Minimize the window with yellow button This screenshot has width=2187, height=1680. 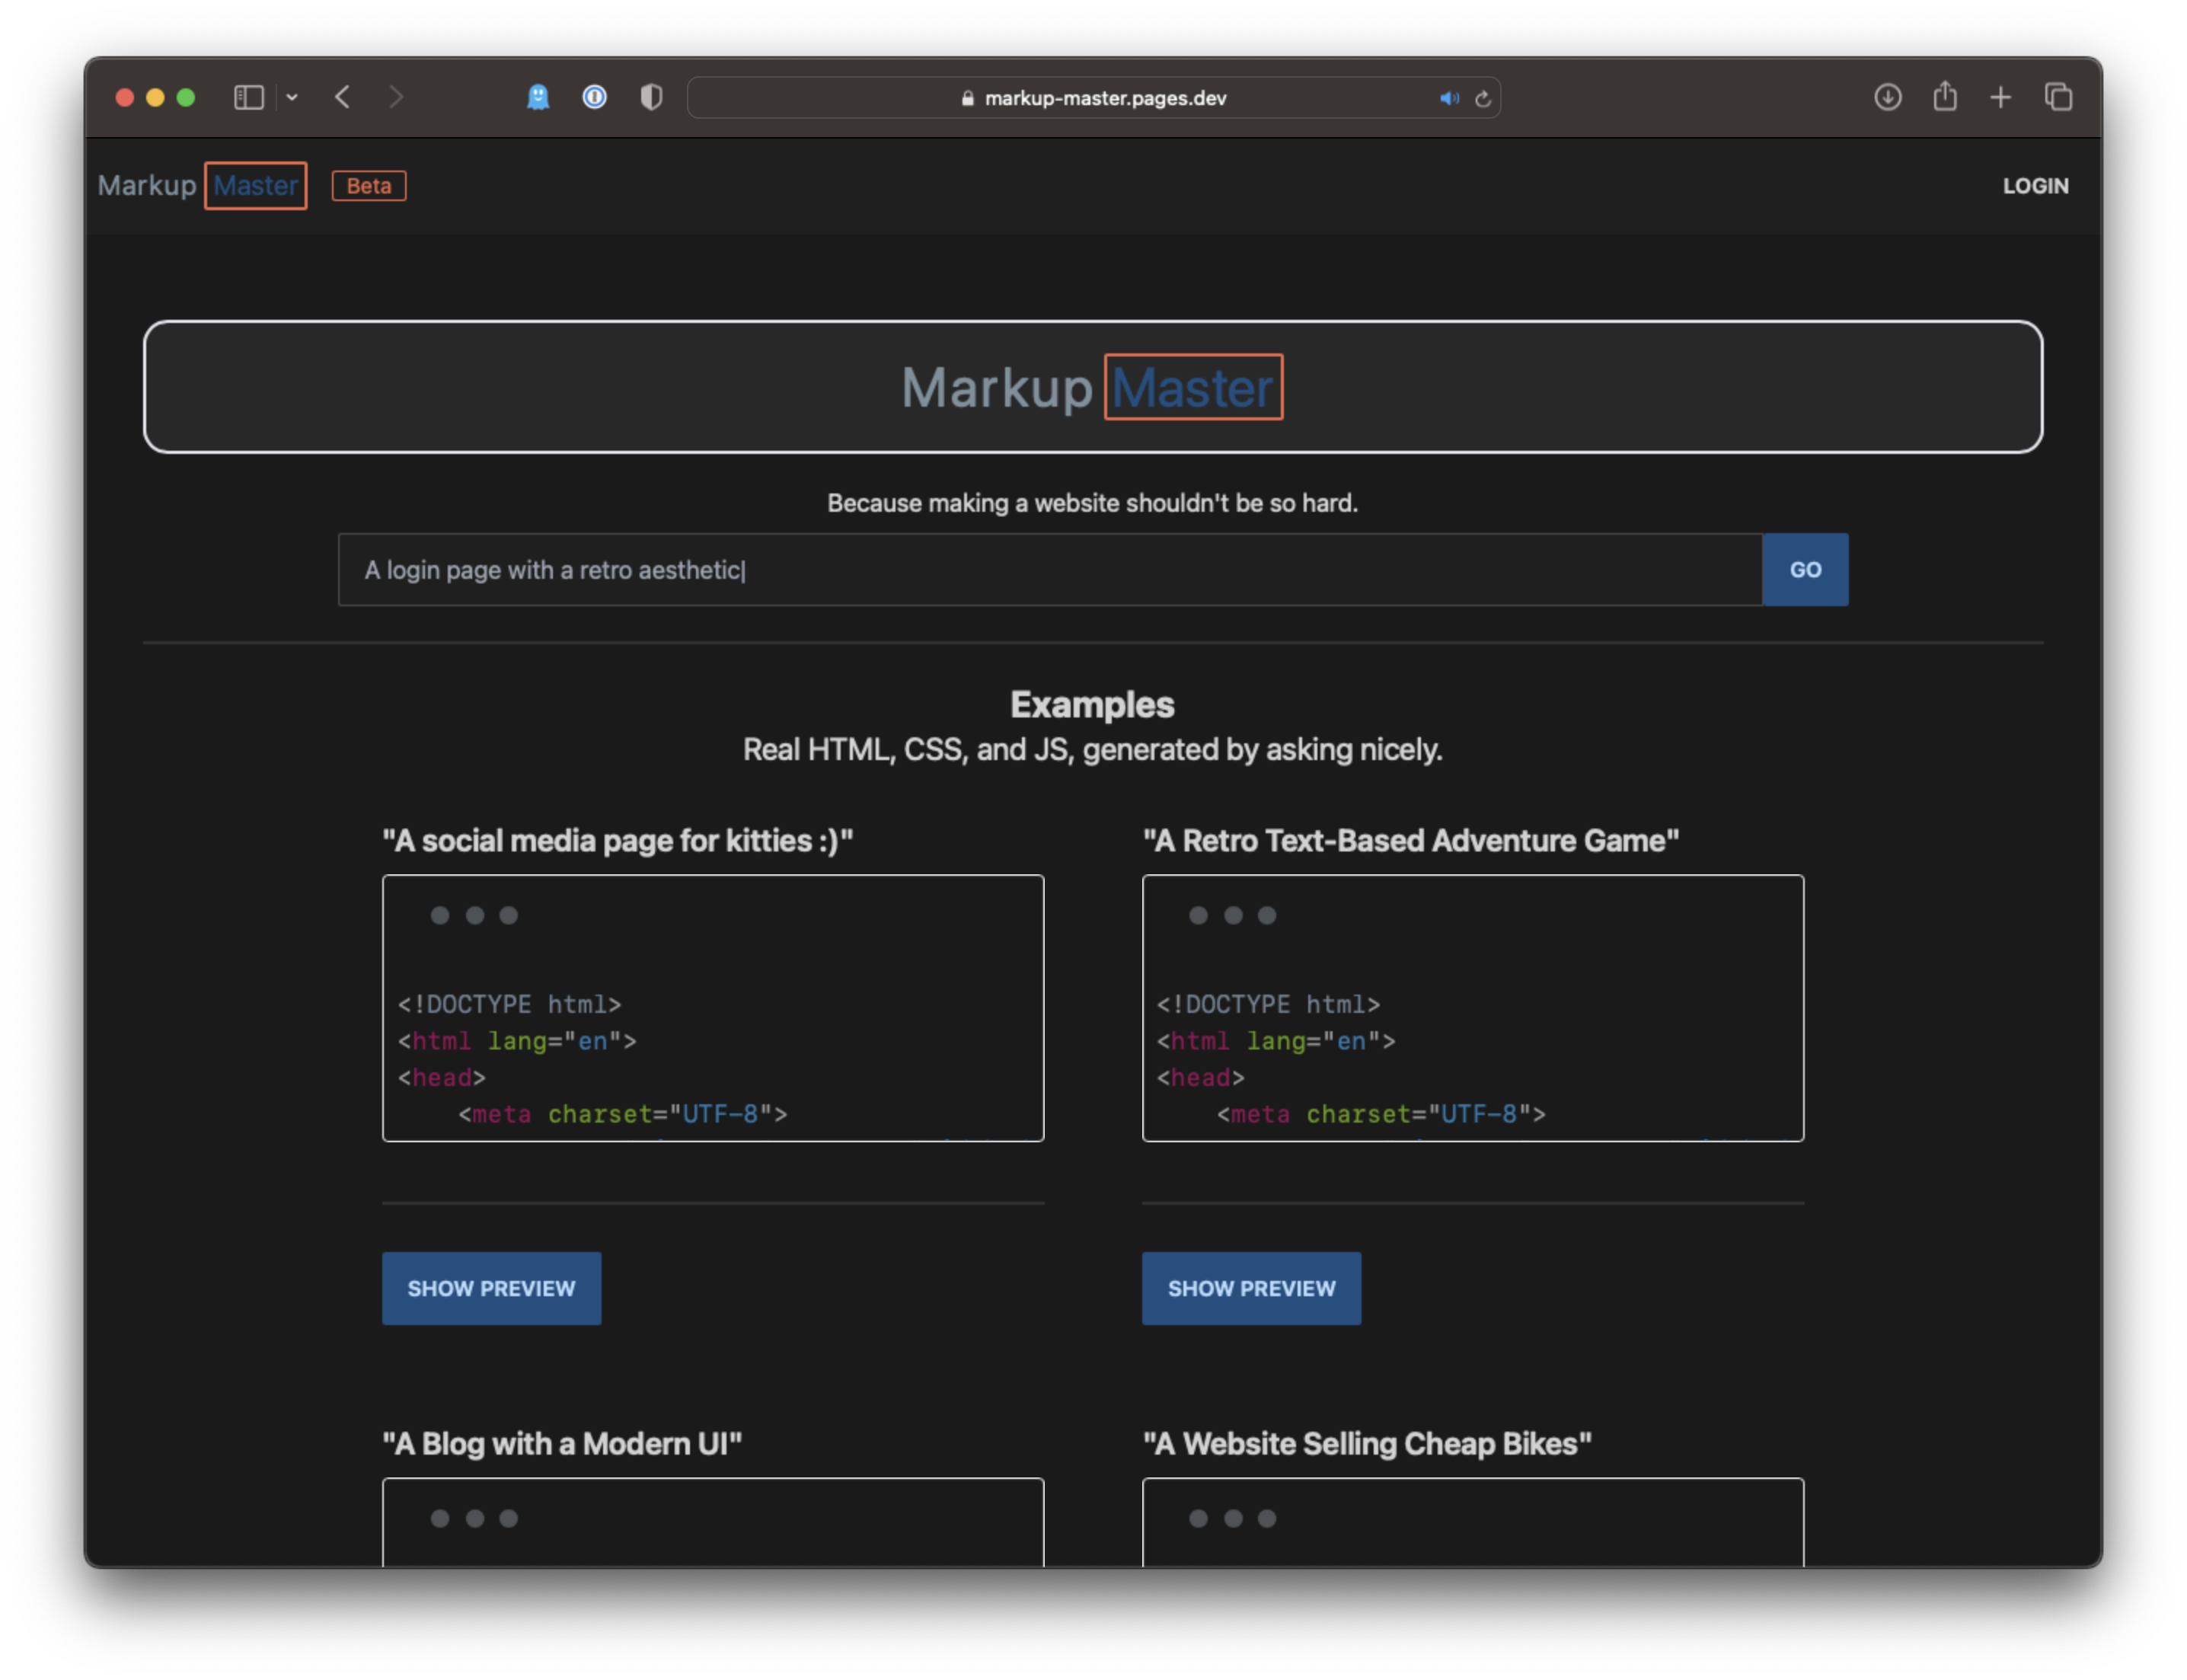coord(155,97)
